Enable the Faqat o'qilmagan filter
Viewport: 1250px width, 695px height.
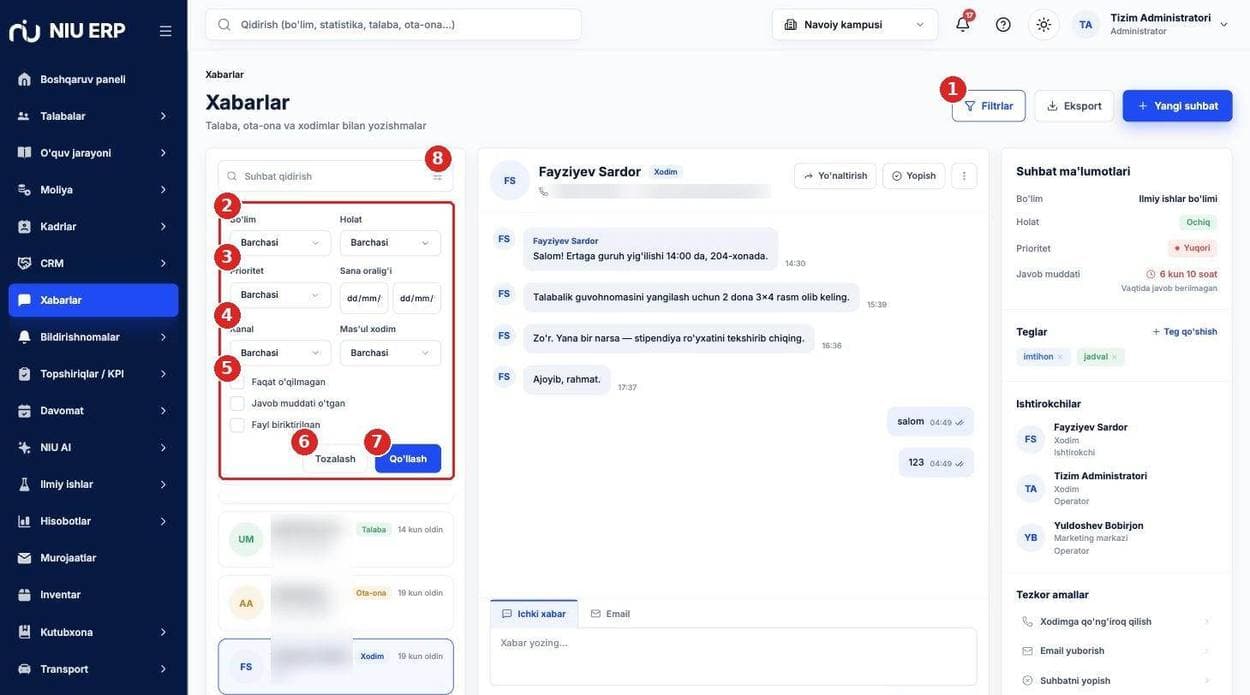237,382
